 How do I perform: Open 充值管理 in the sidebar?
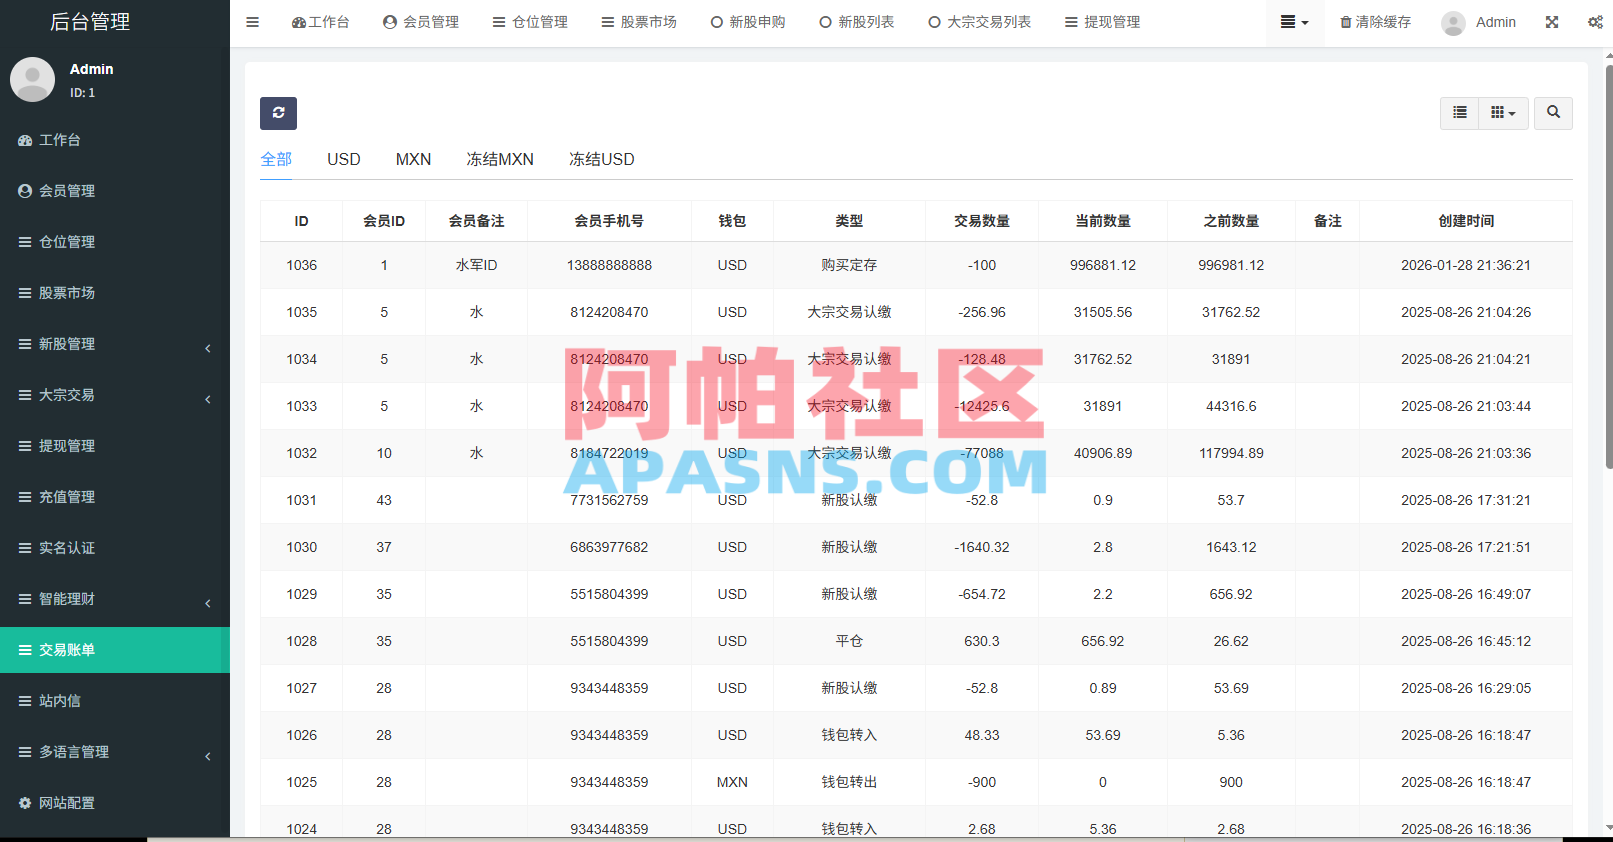click(115, 497)
